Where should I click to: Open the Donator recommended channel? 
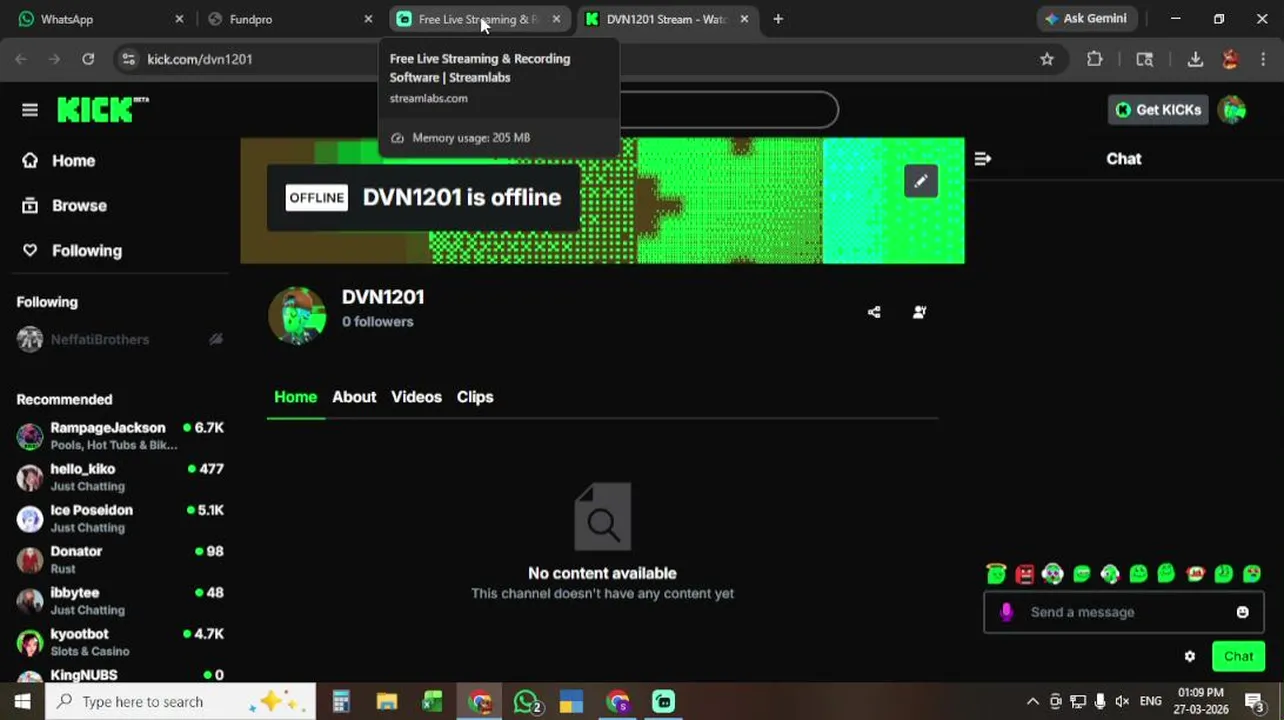click(120, 559)
